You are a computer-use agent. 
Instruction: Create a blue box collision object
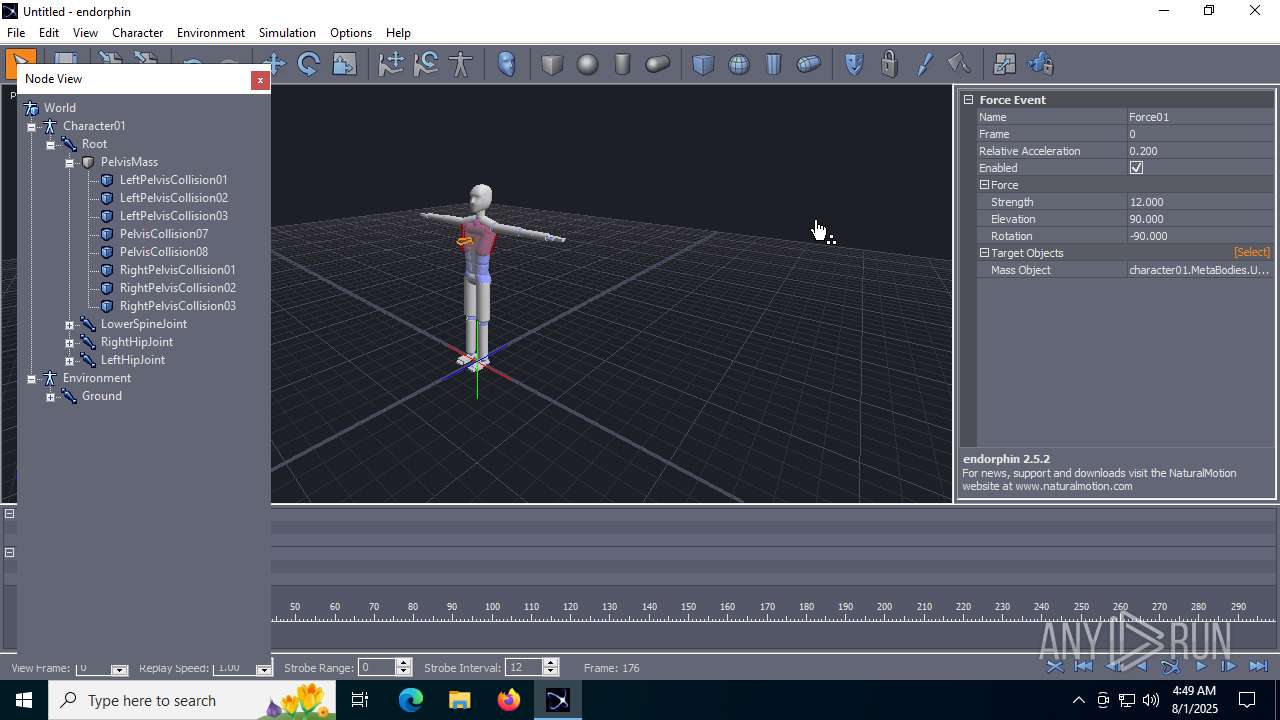(703, 64)
